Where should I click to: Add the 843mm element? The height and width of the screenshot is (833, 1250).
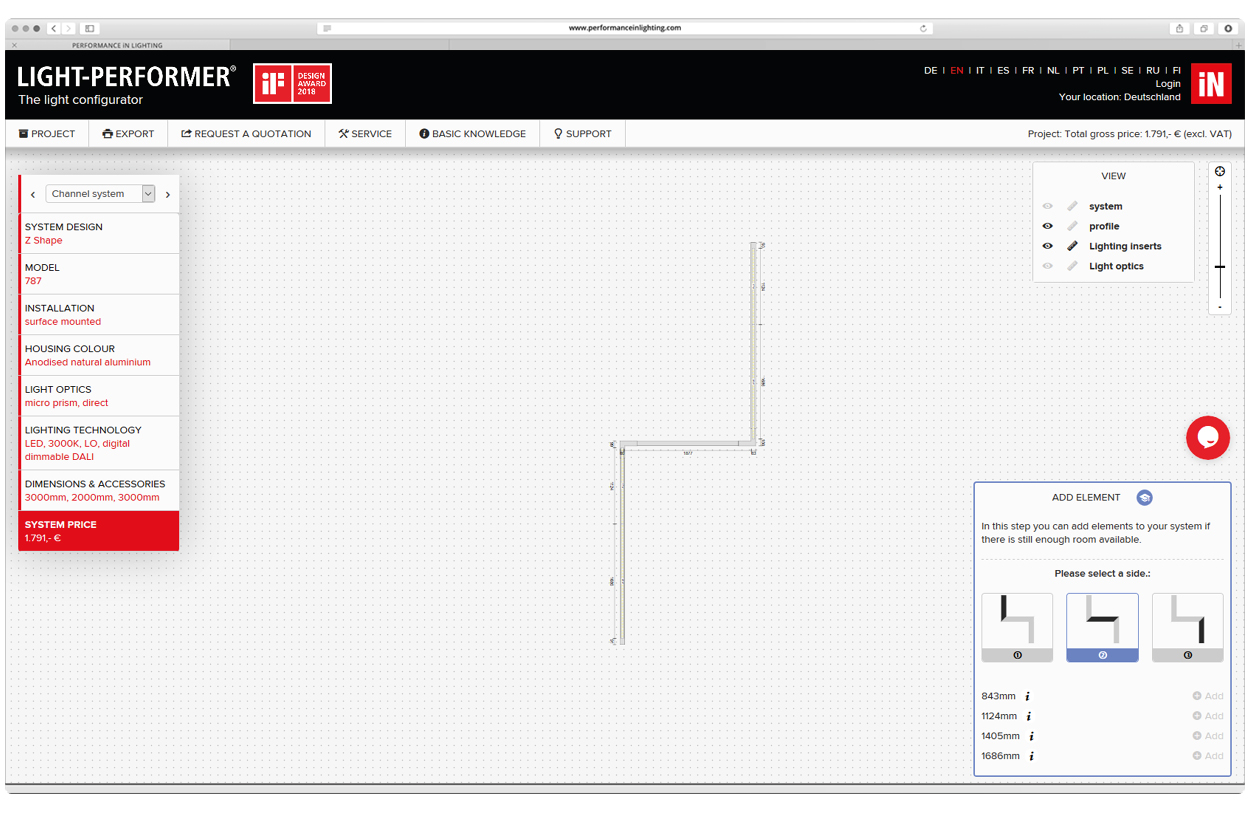tap(1208, 696)
